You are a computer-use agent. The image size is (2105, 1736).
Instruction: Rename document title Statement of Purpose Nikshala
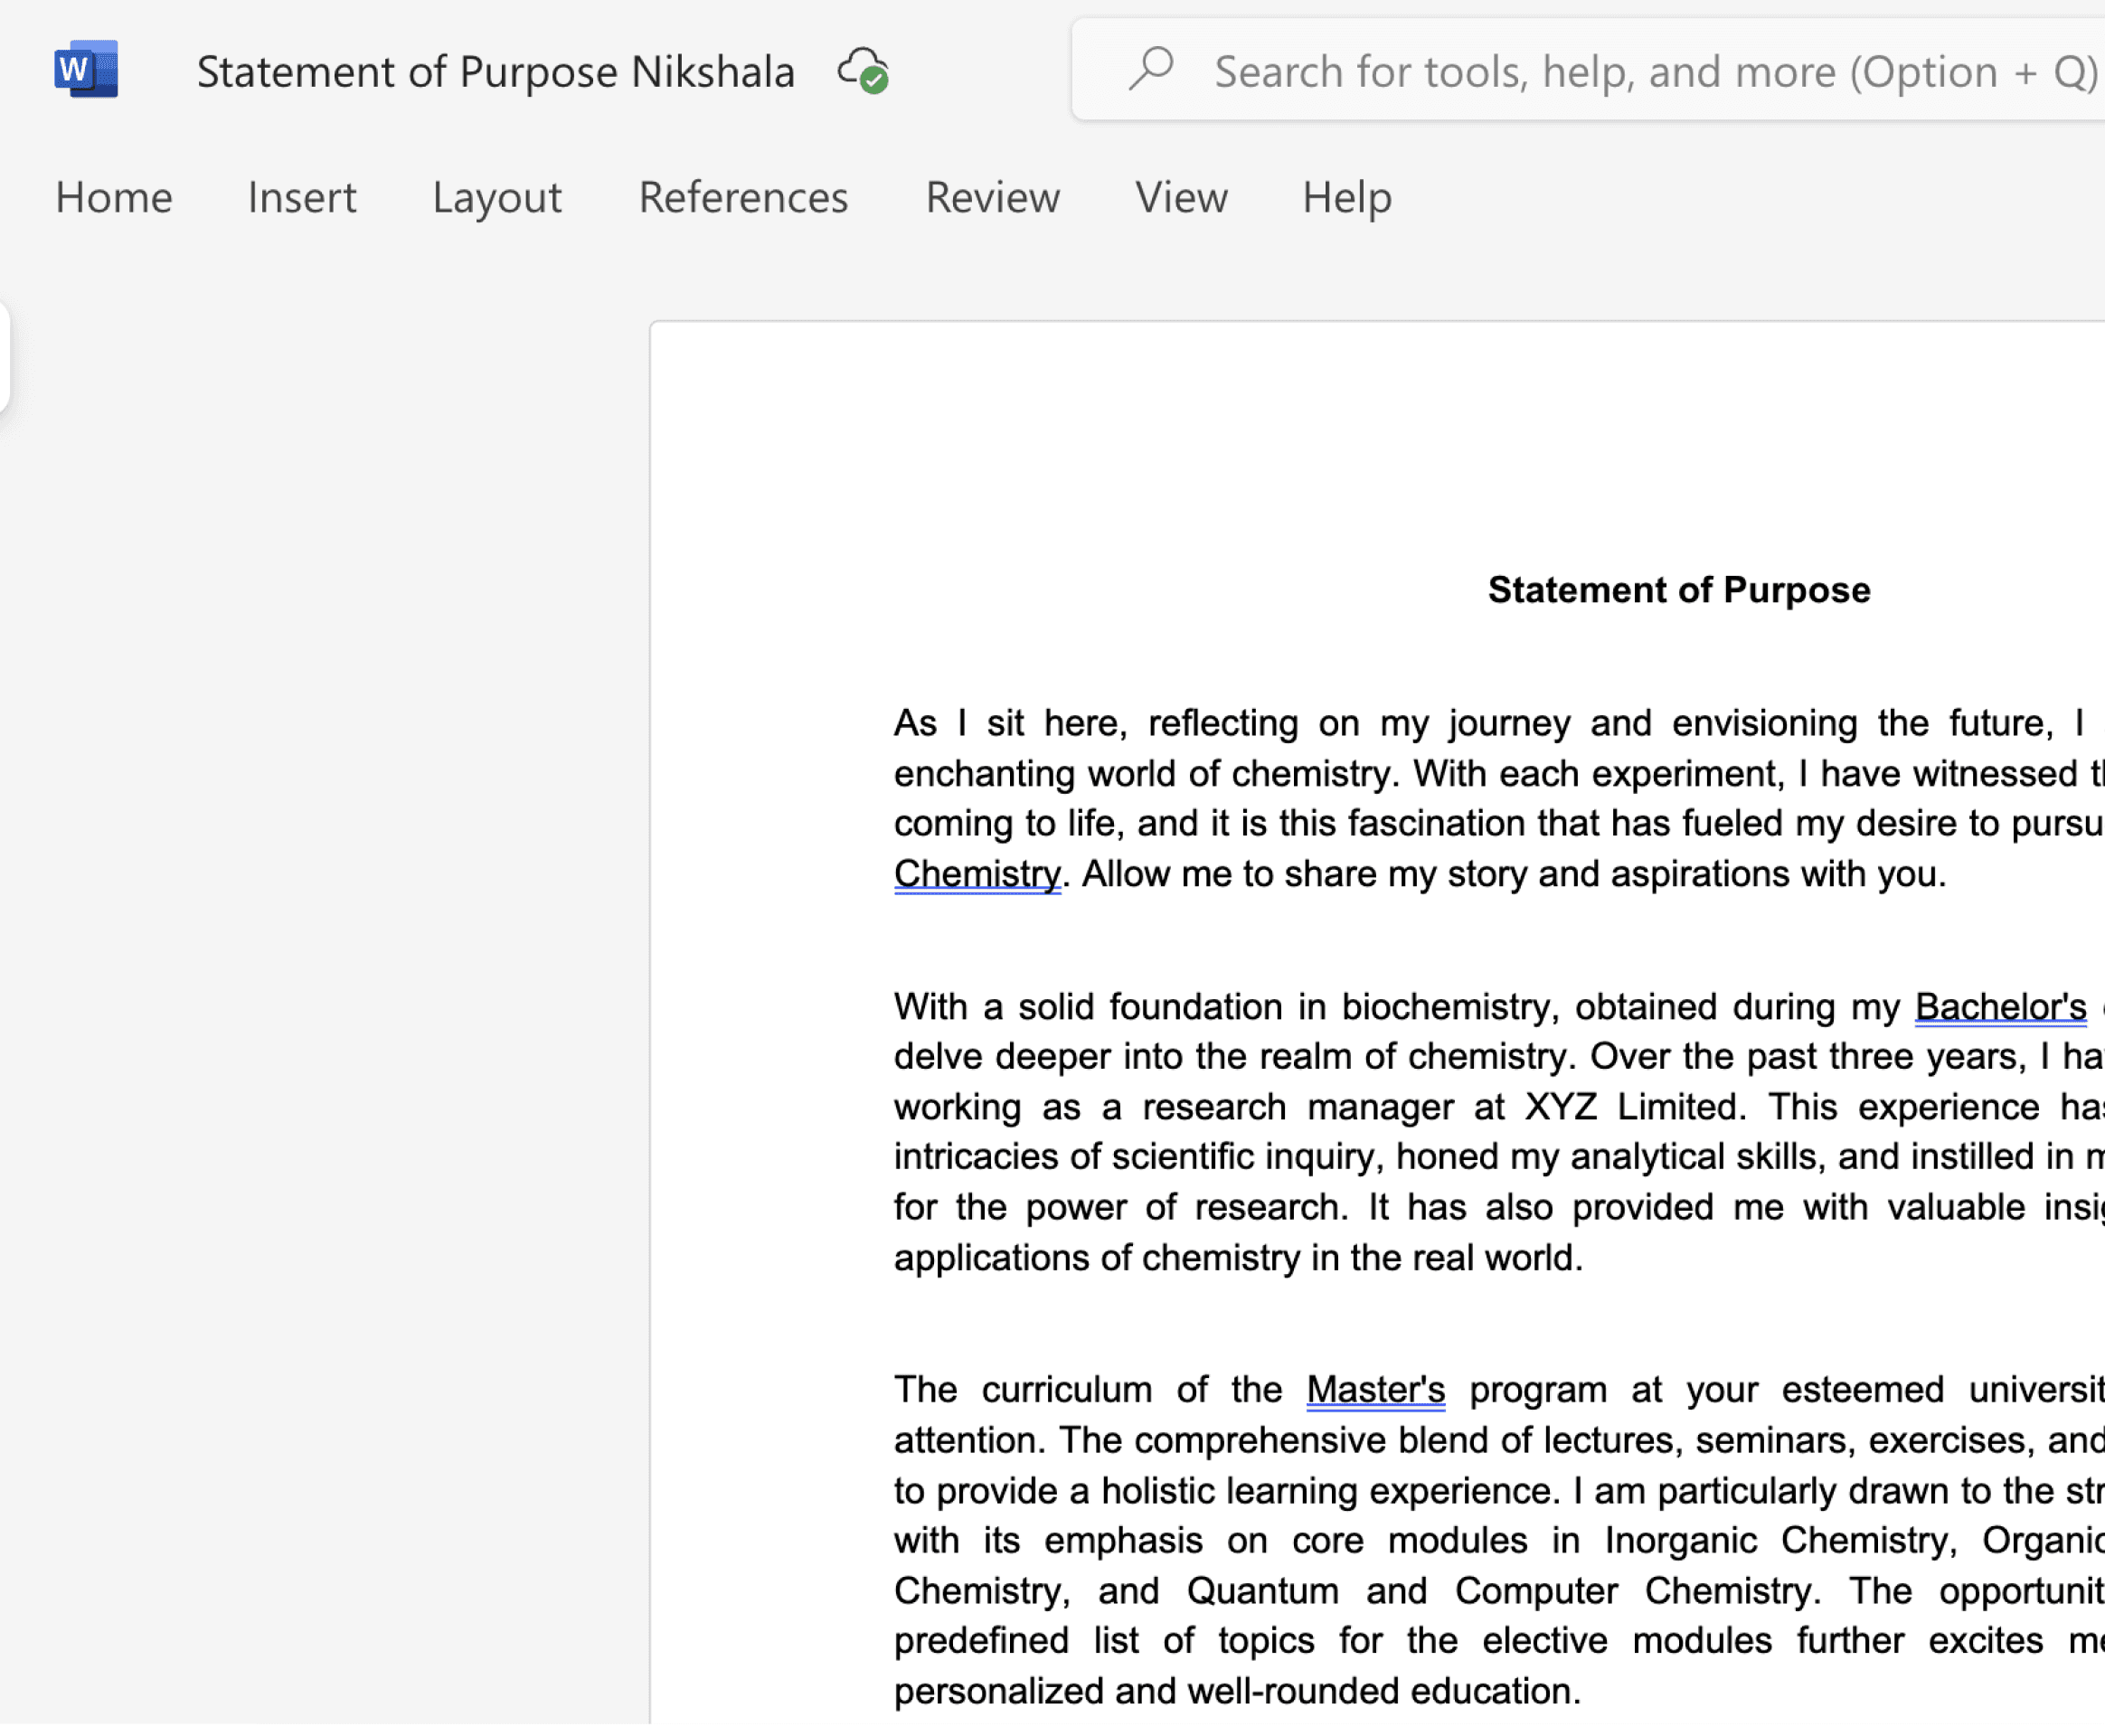[x=495, y=72]
